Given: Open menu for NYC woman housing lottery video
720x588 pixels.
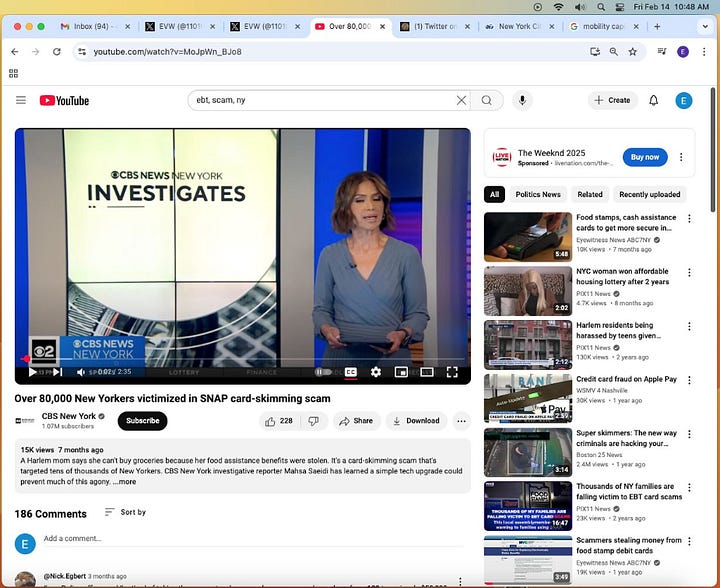Looking at the screenshot, I should (x=689, y=273).
